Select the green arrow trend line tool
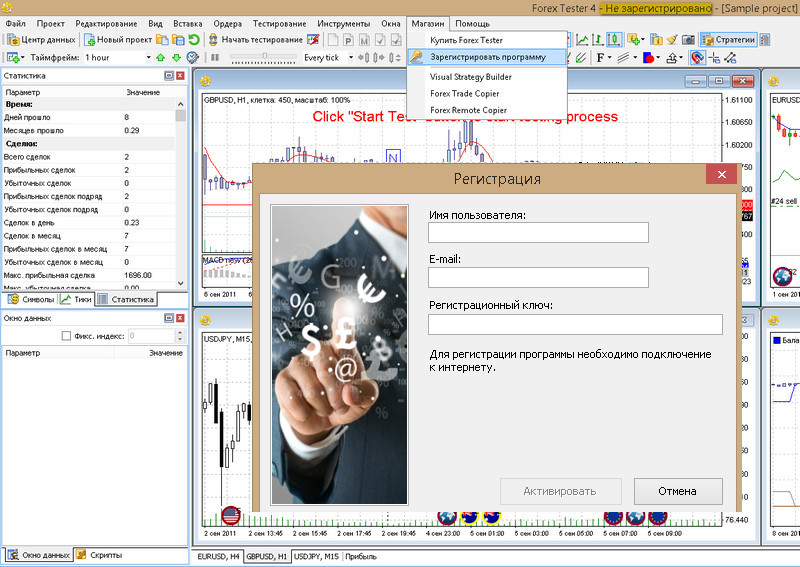Viewport: 800px width, 567px height. [x=581, y=58]
